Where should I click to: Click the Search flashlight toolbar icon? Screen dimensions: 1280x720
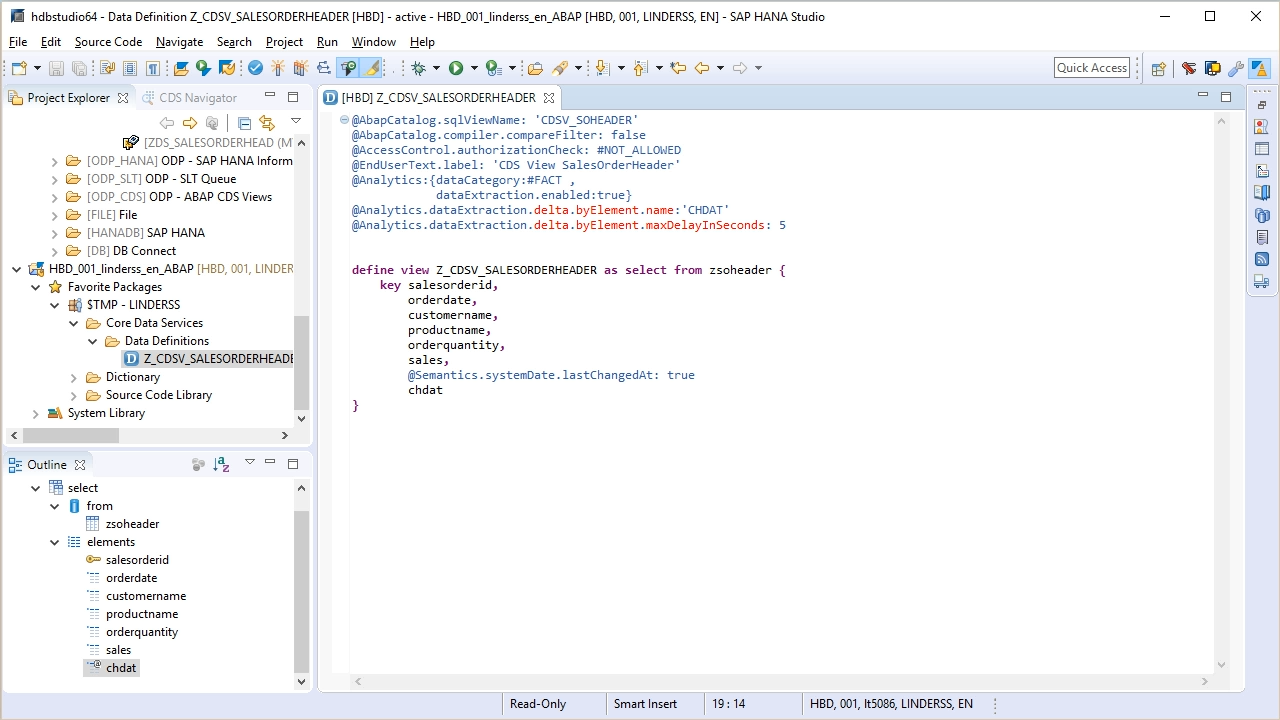560,68
